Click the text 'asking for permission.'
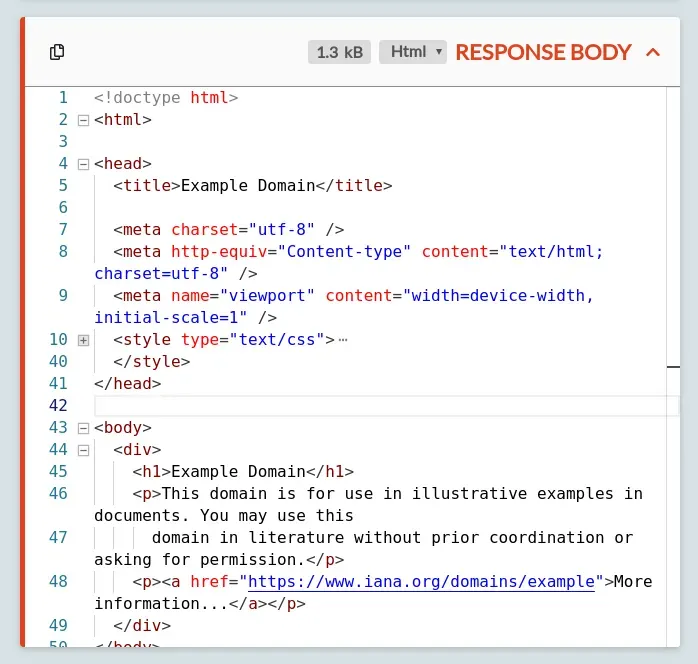Viewport: 698px width, 664px height. point(200,560)
